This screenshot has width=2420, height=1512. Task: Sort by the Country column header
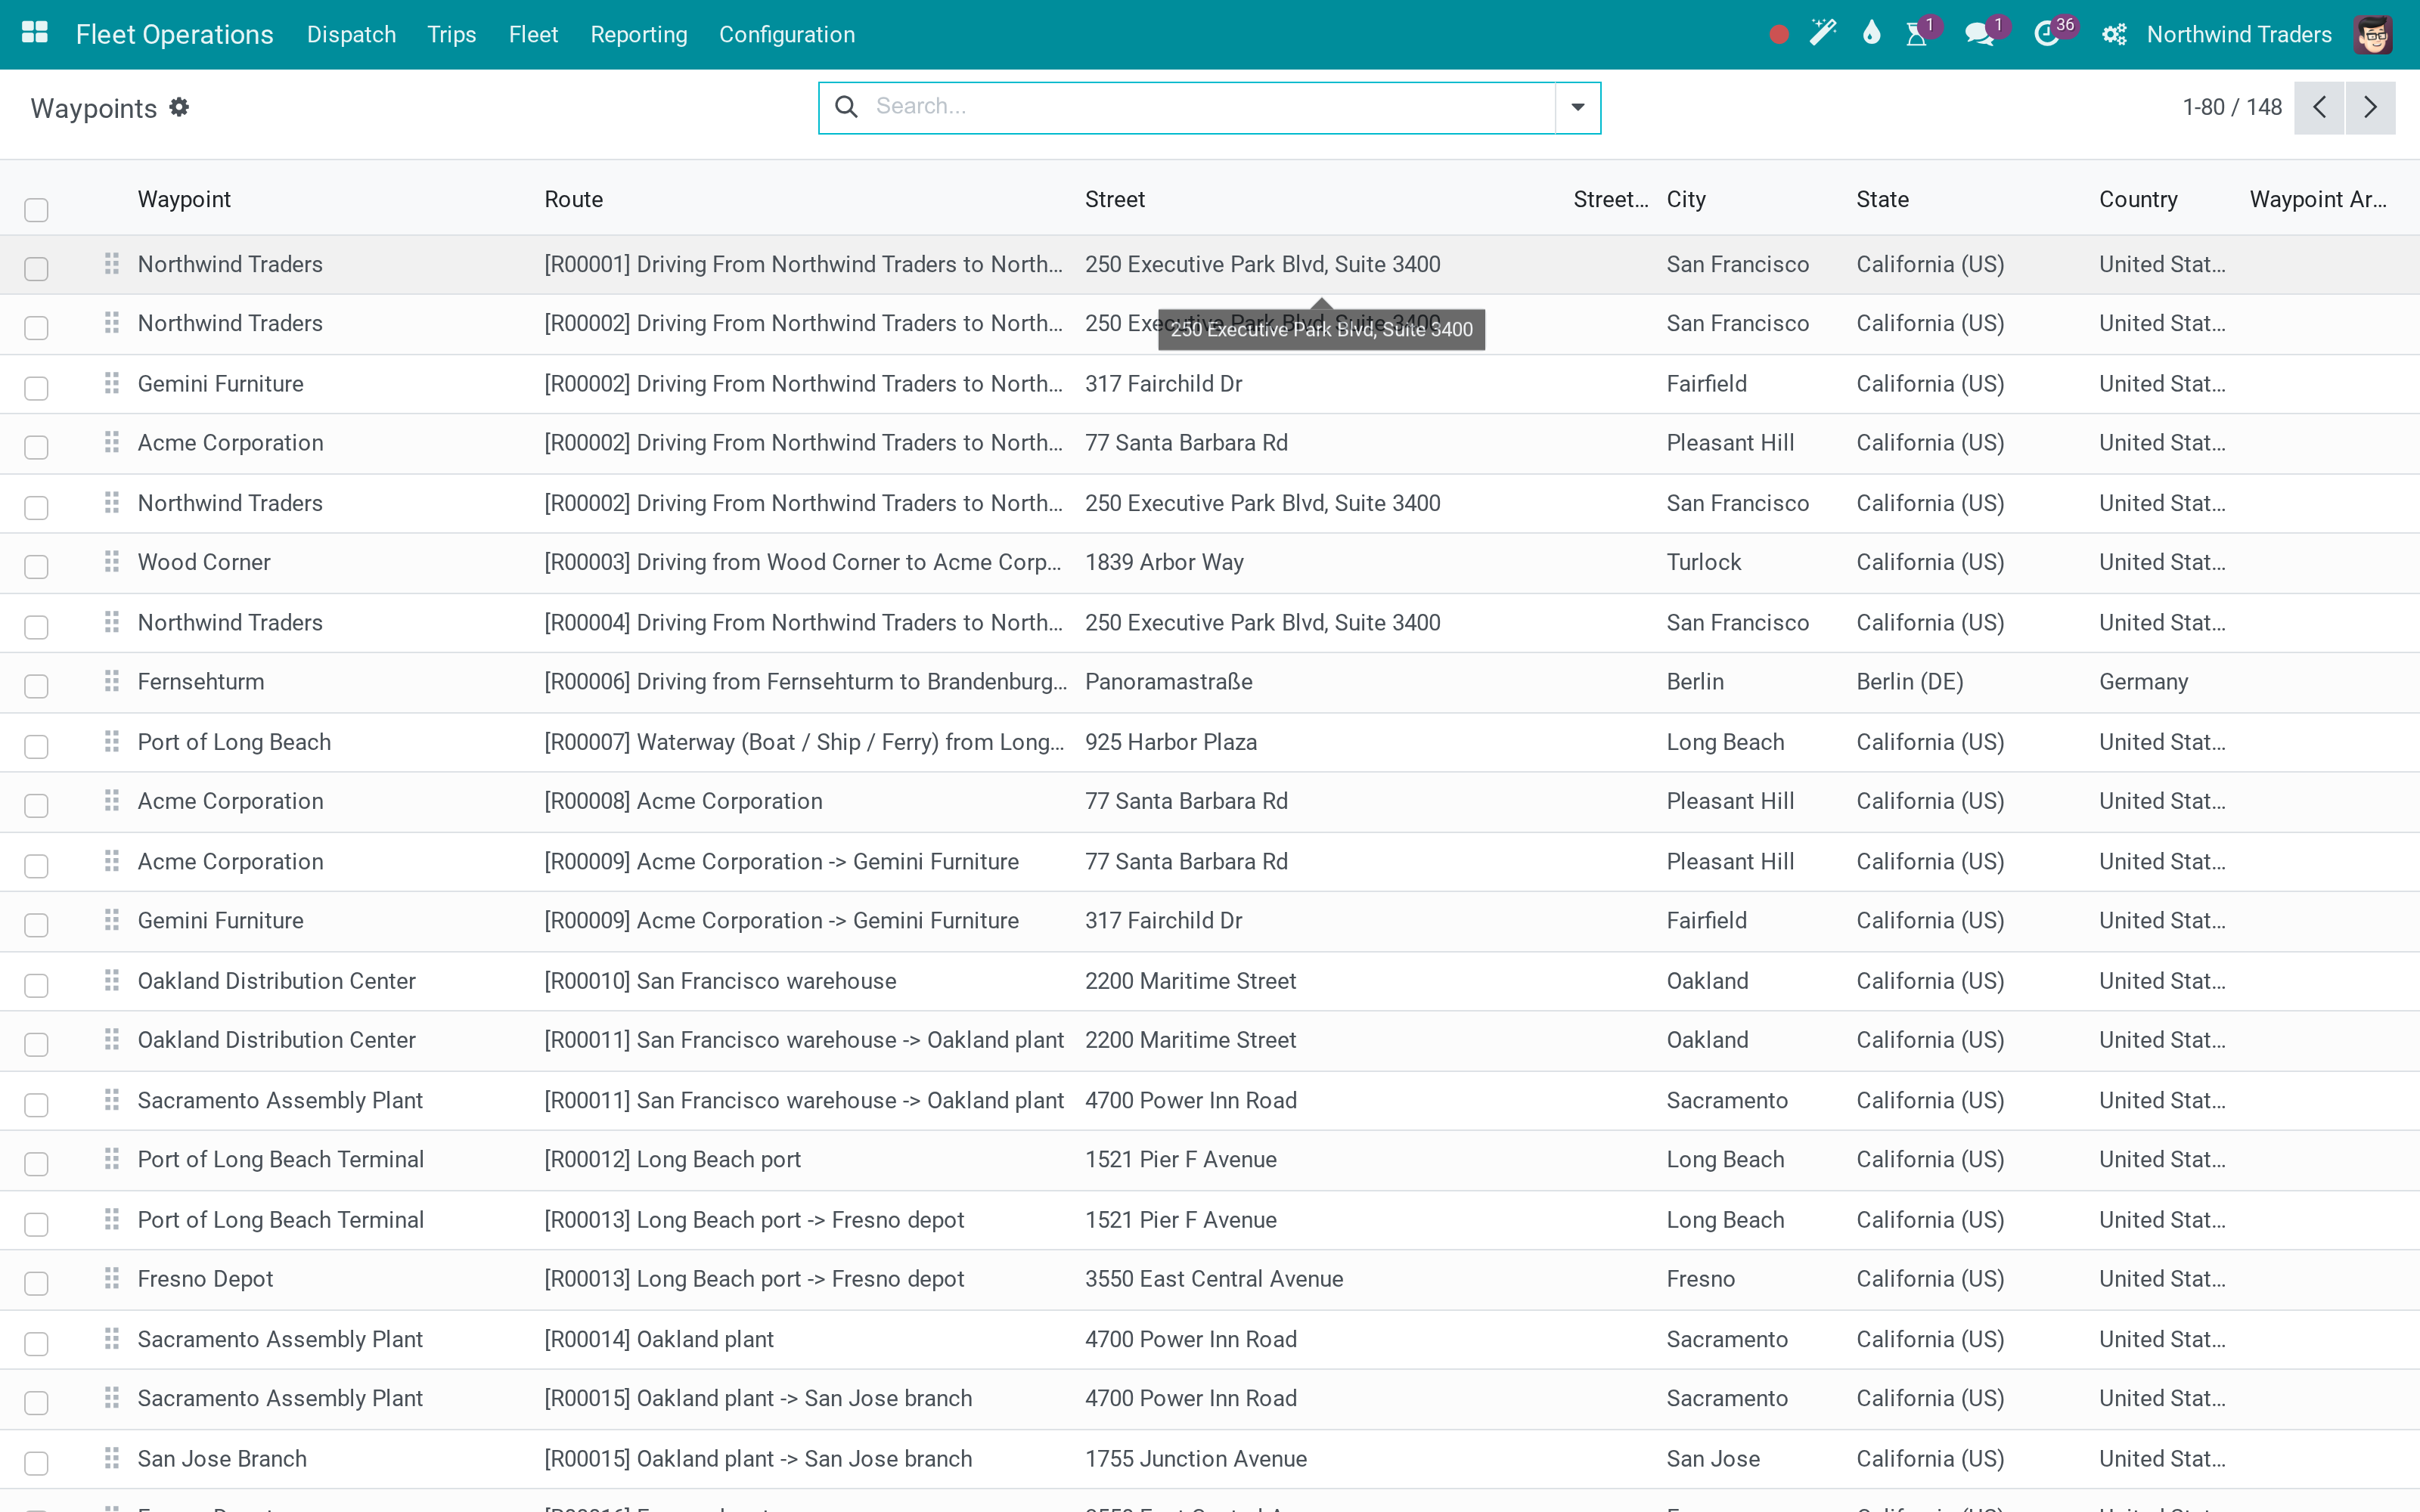click(2138, 199)
